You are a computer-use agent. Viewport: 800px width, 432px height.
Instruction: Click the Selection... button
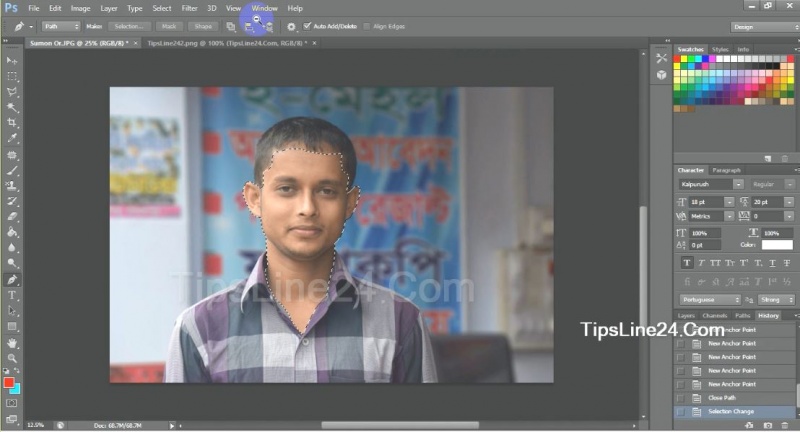pos(130,26)
